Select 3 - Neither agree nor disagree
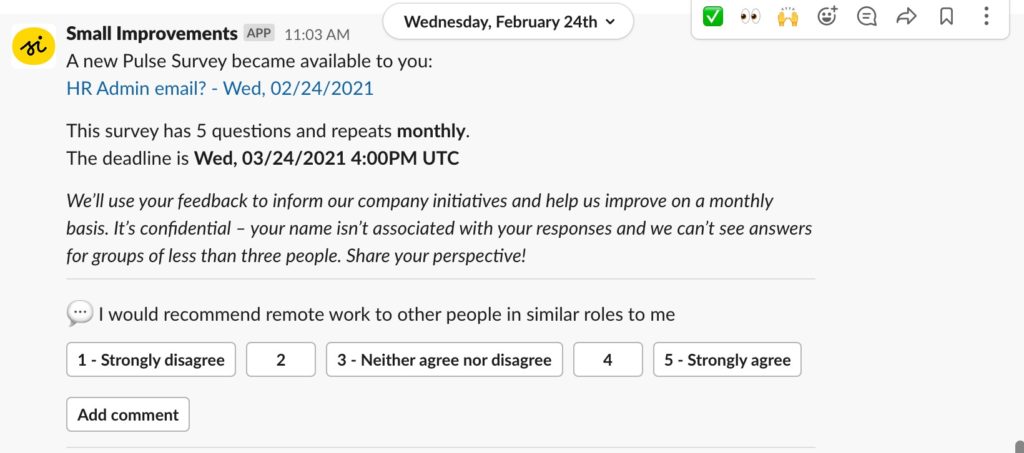The height and width of the screenshot is (453, 1024). point(444,360)
